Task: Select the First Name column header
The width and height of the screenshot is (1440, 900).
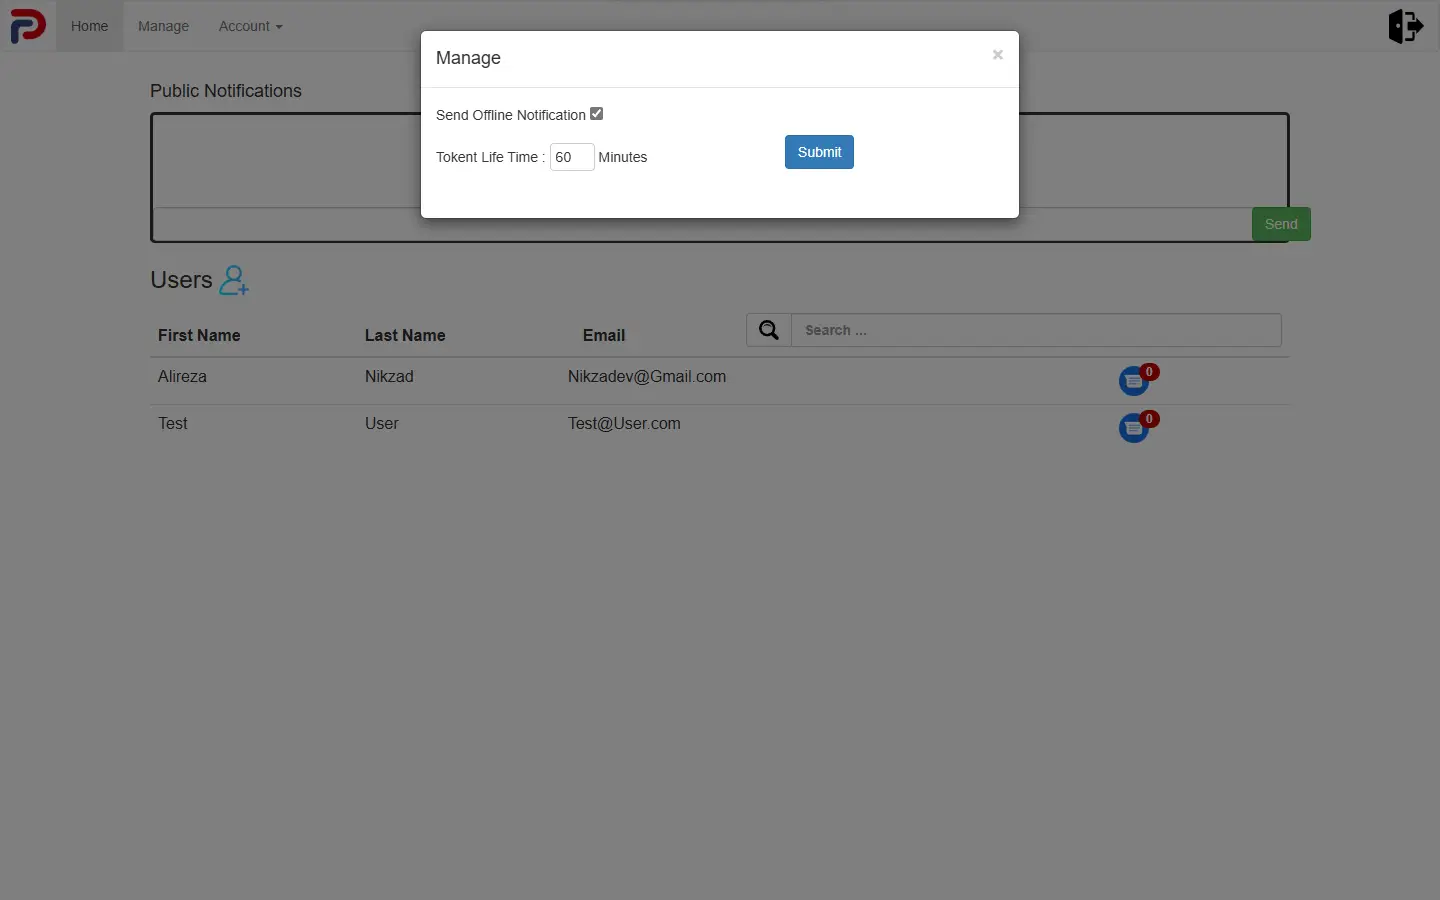Action: coord(199,335)
